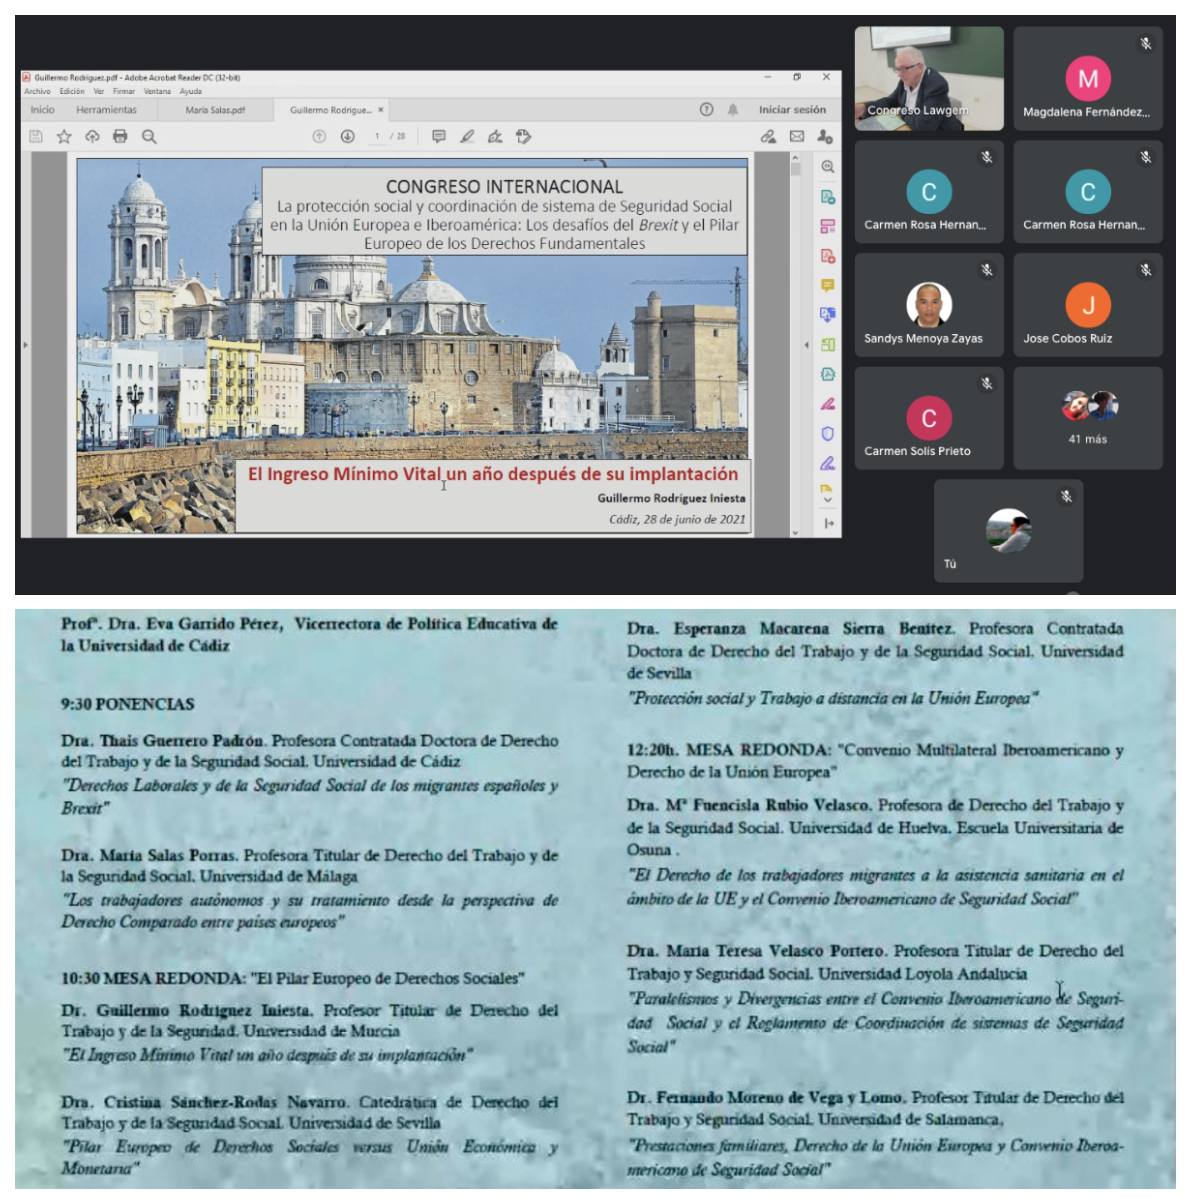Screen dimensions: 1191x1204
Task: Toggle Carmen Solis Prieto's muted mic icon
Action: pos(987,384)
